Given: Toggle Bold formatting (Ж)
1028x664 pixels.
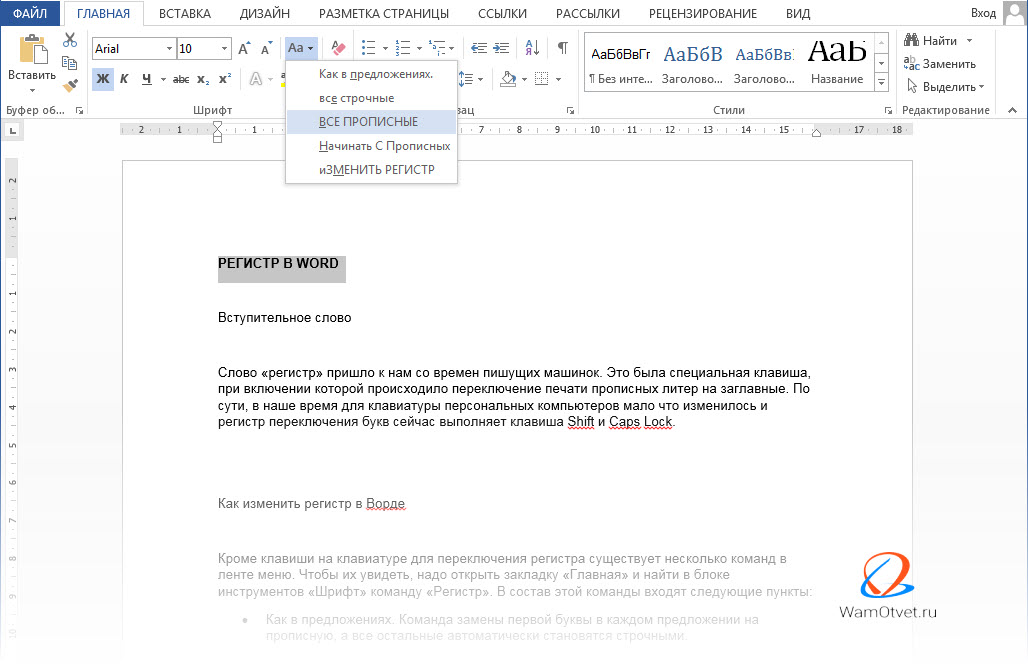Looking at the screenshot, I should pyautogui.click(x=102, y=79).
